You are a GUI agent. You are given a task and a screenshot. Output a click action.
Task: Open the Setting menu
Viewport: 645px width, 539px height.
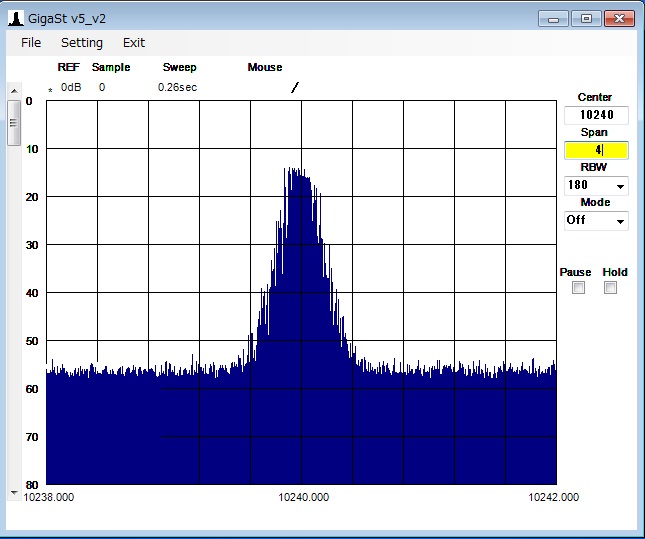point(82,43)
